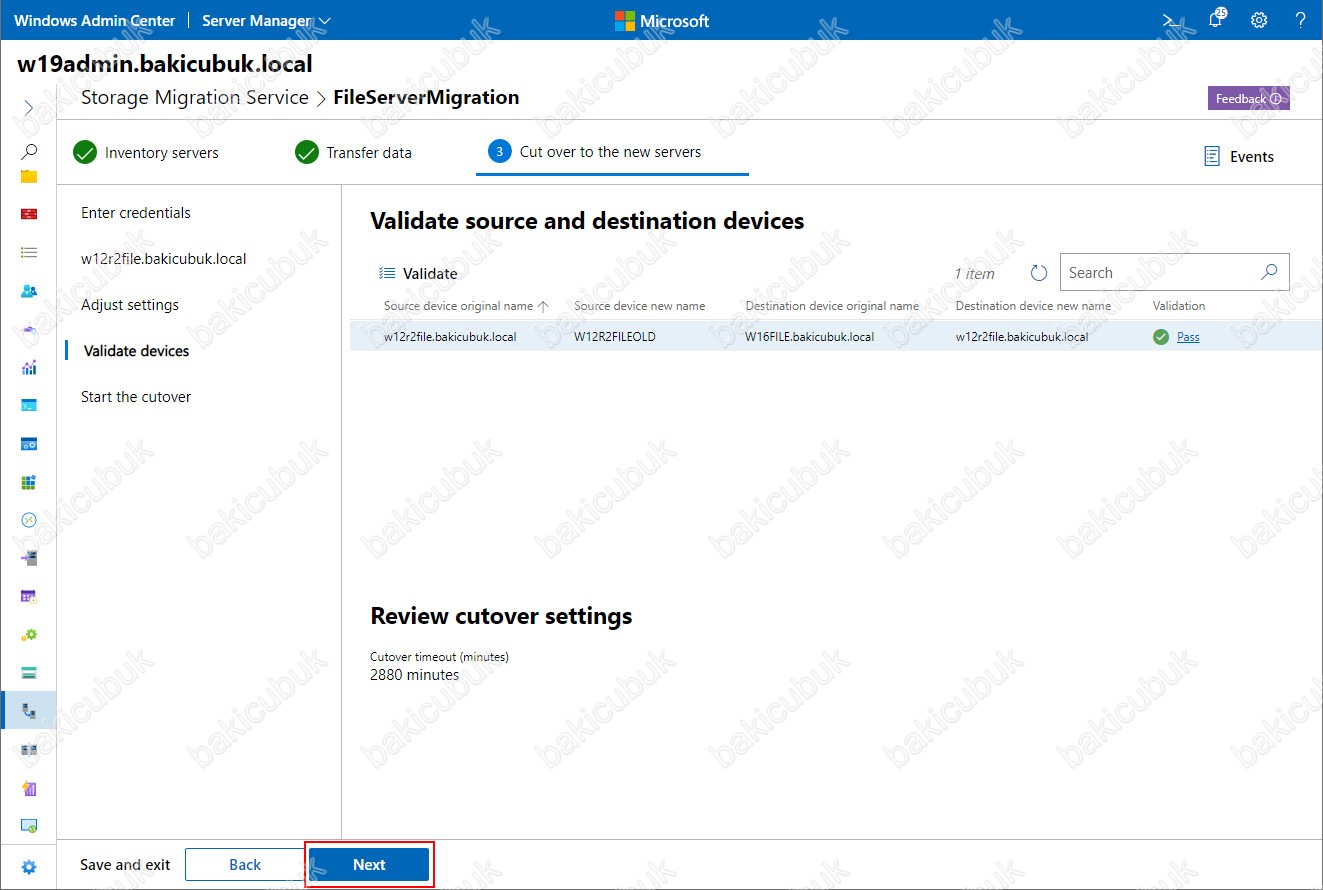
Task: Click the search magnifier in Search box
Action: (1269, 272)
